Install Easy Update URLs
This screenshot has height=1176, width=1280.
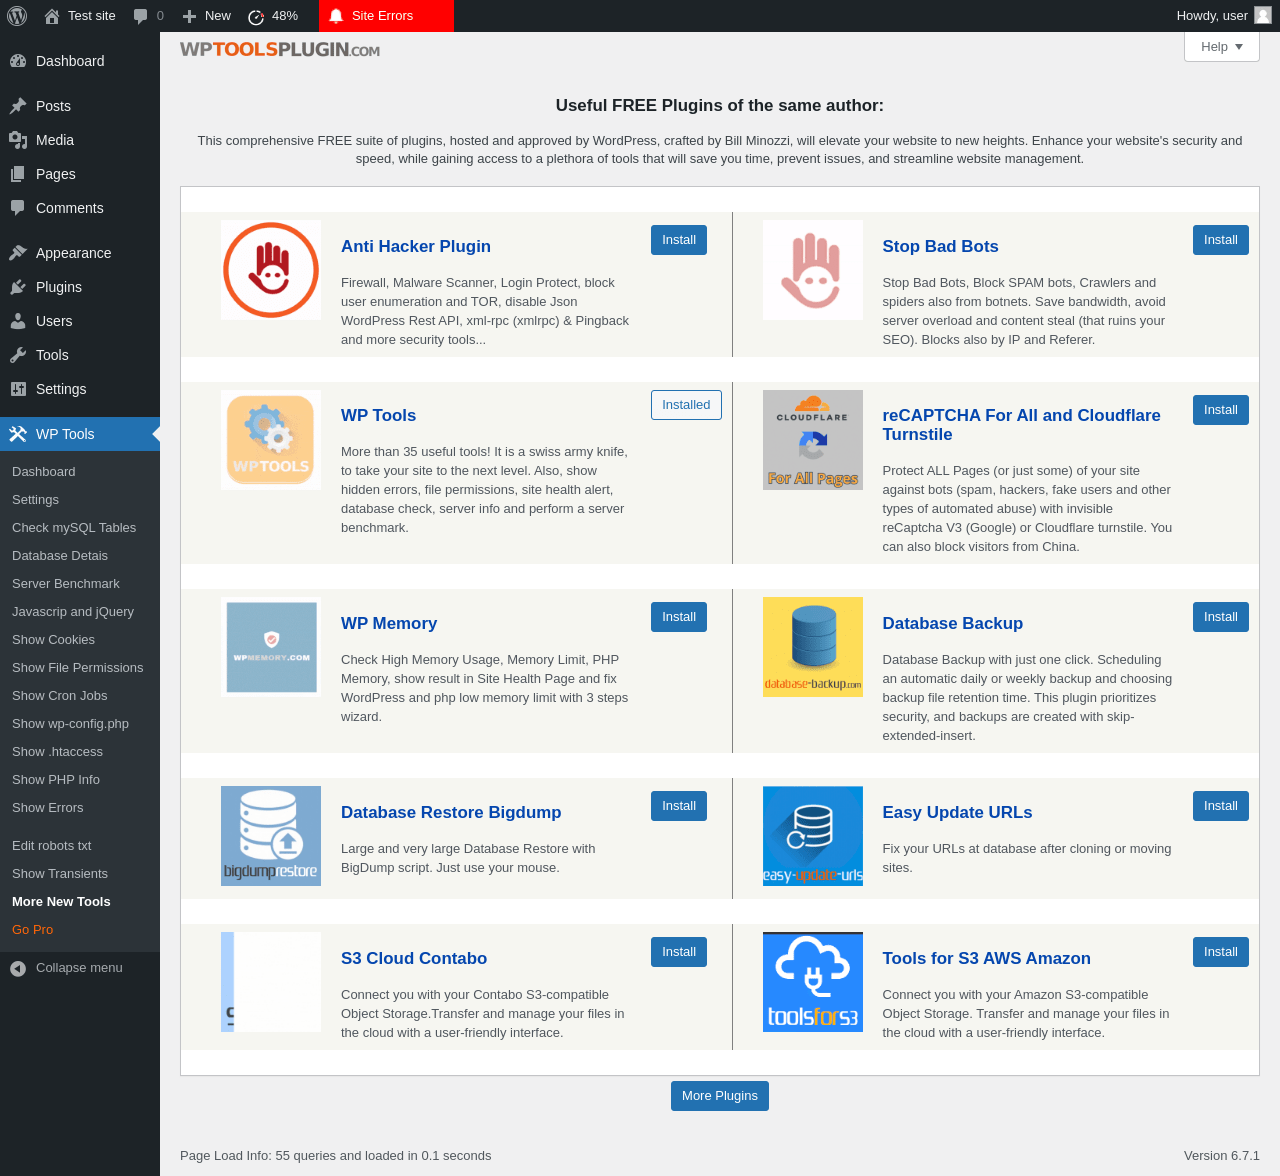(1221, 806)
